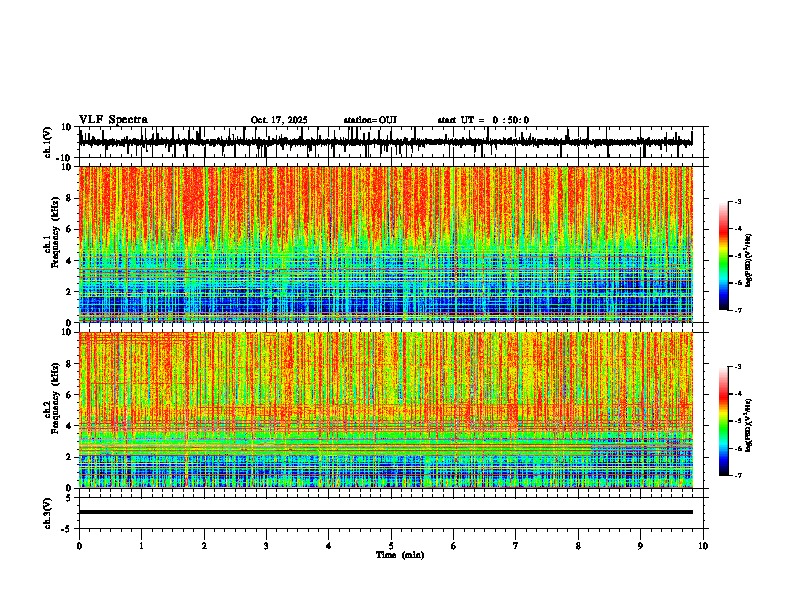Click time axis tick label "5"
The height and width of the screenshot is (612, 792).
coord(391,546)
